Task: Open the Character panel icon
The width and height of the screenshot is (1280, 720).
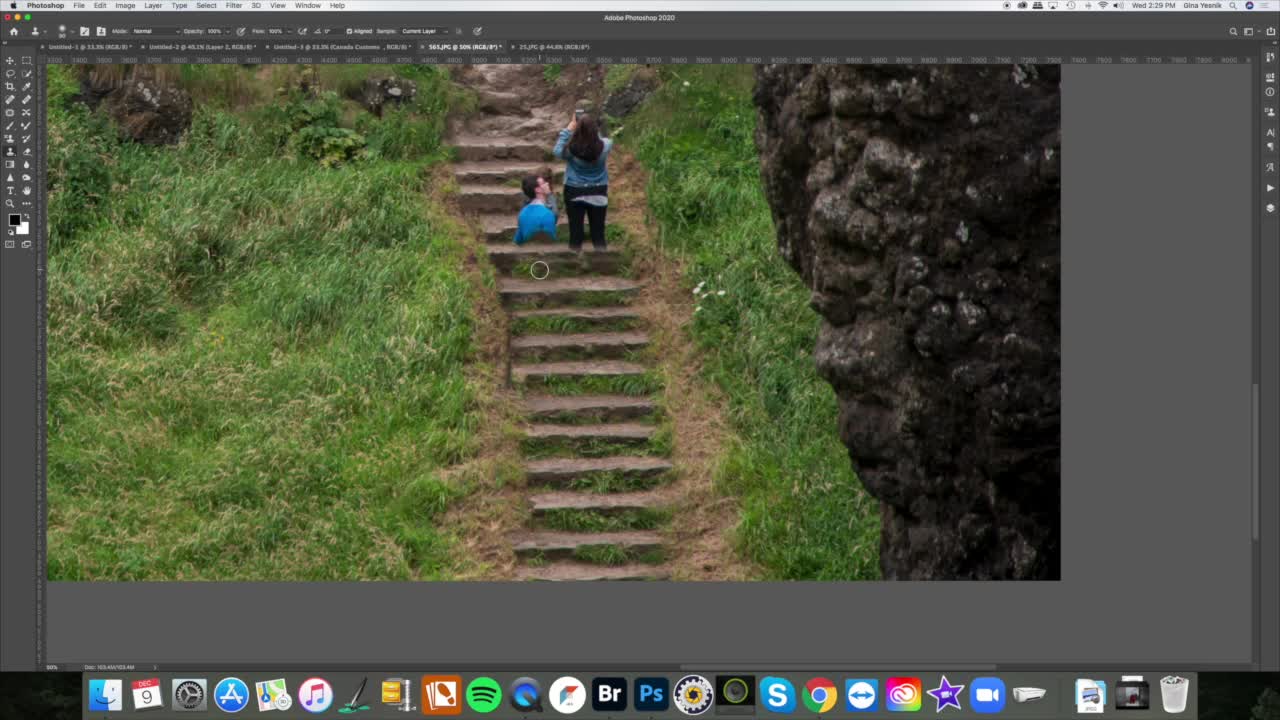Action: [x=1270, y=131]
